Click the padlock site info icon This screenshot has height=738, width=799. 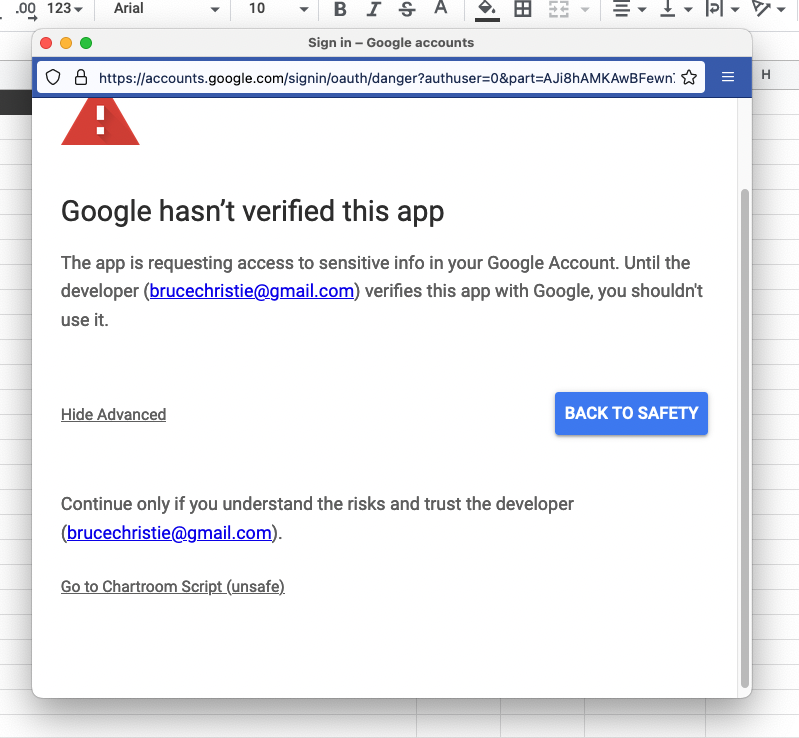coord(80,78)
